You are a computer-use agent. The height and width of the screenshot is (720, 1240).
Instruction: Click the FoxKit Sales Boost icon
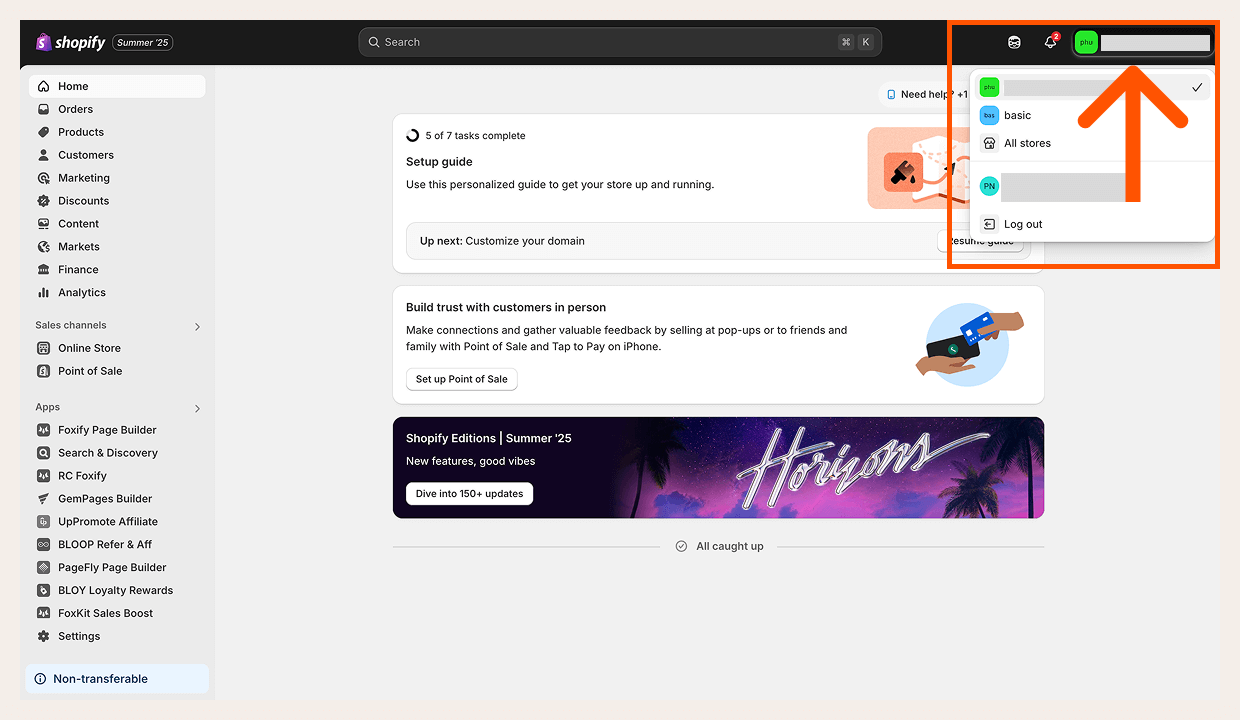point(43,614)
